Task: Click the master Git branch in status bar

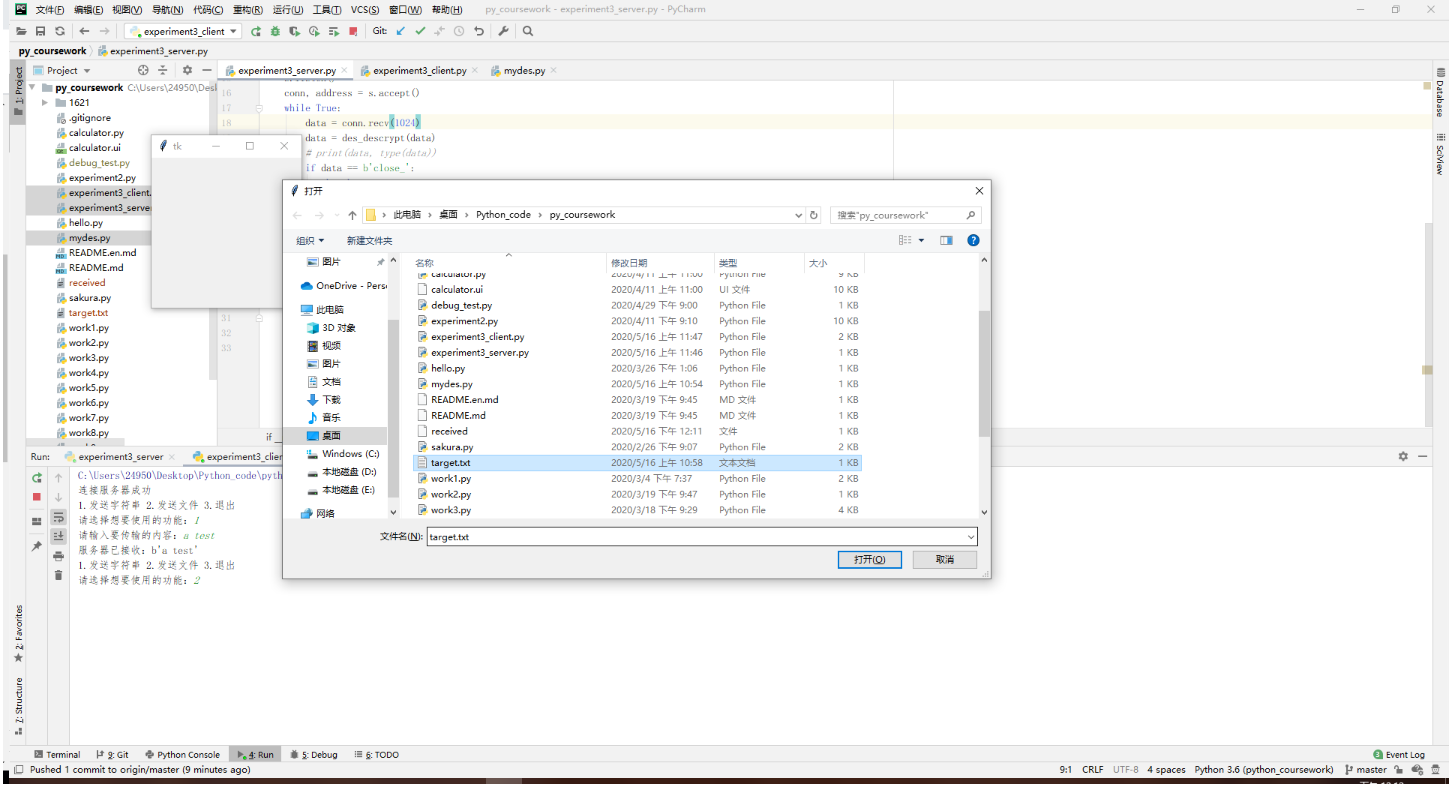Action: click(1366, 770)
